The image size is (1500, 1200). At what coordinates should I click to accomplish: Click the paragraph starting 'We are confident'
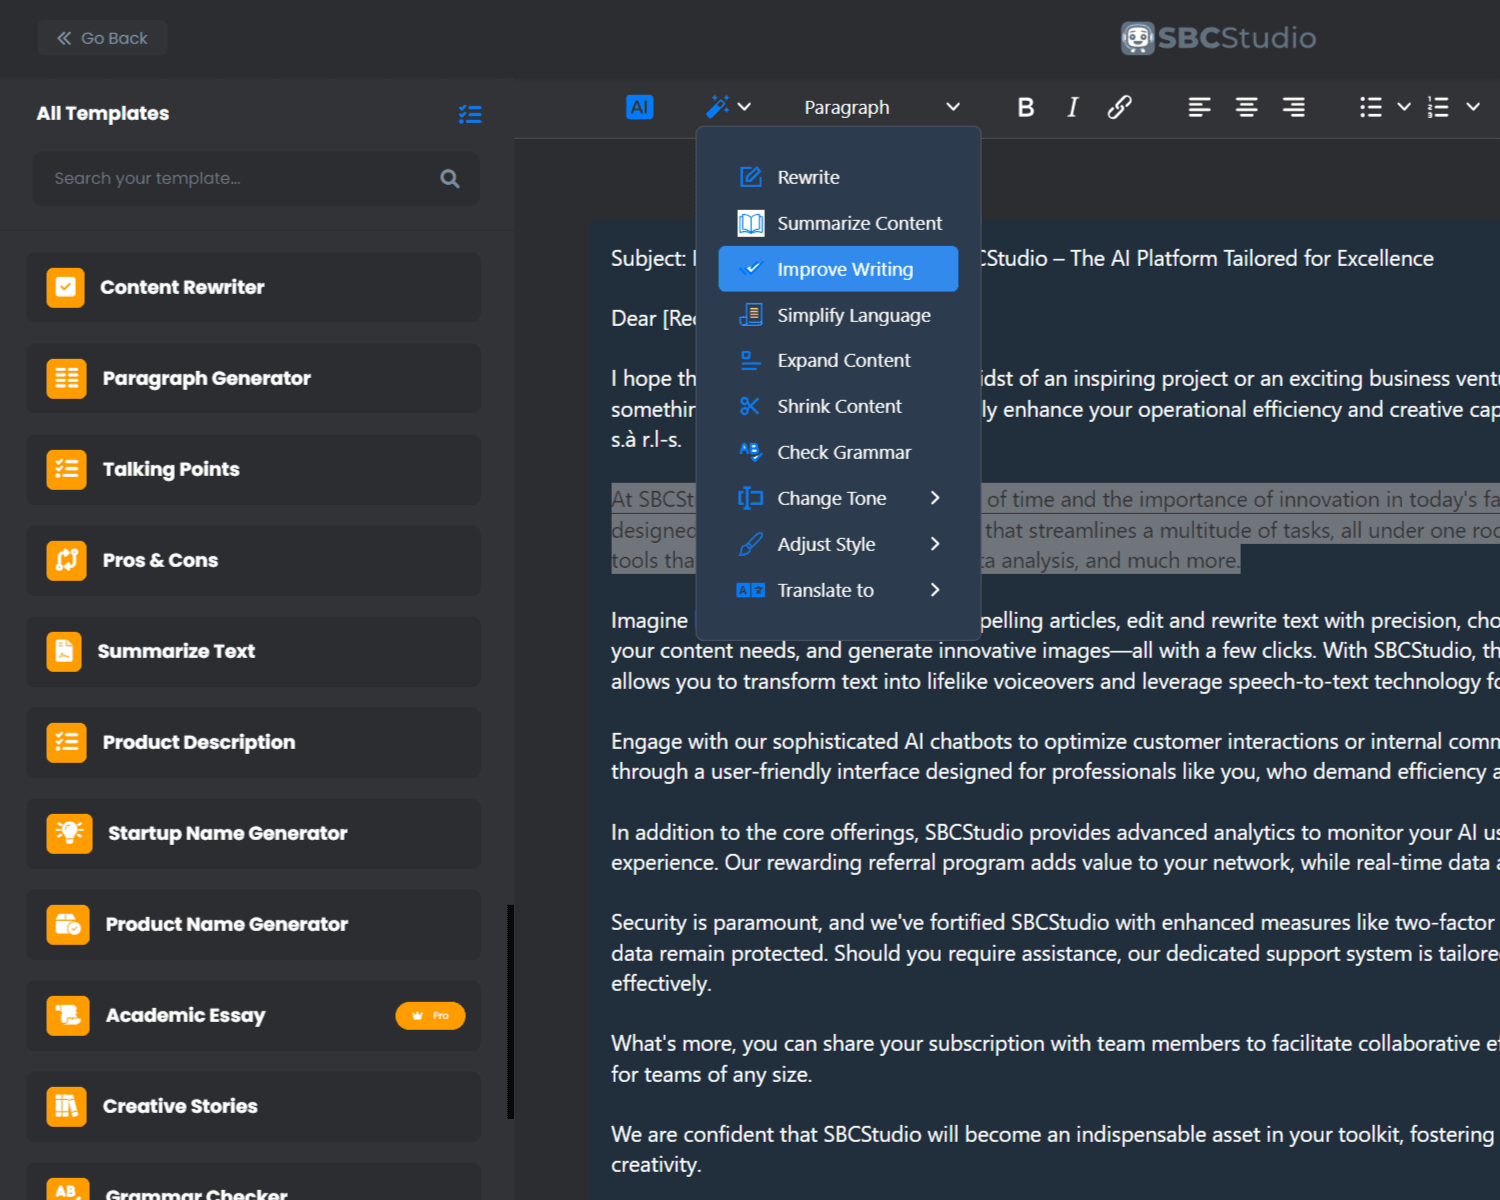pyautogui.click(x=1055, y=1149)
